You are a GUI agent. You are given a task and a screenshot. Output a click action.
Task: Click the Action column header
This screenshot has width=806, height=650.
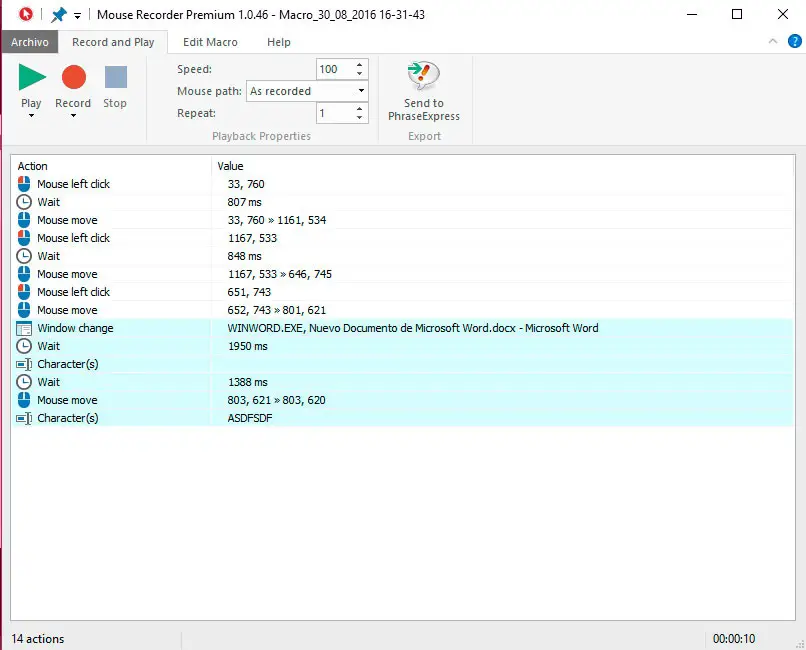tap(32, 166)
